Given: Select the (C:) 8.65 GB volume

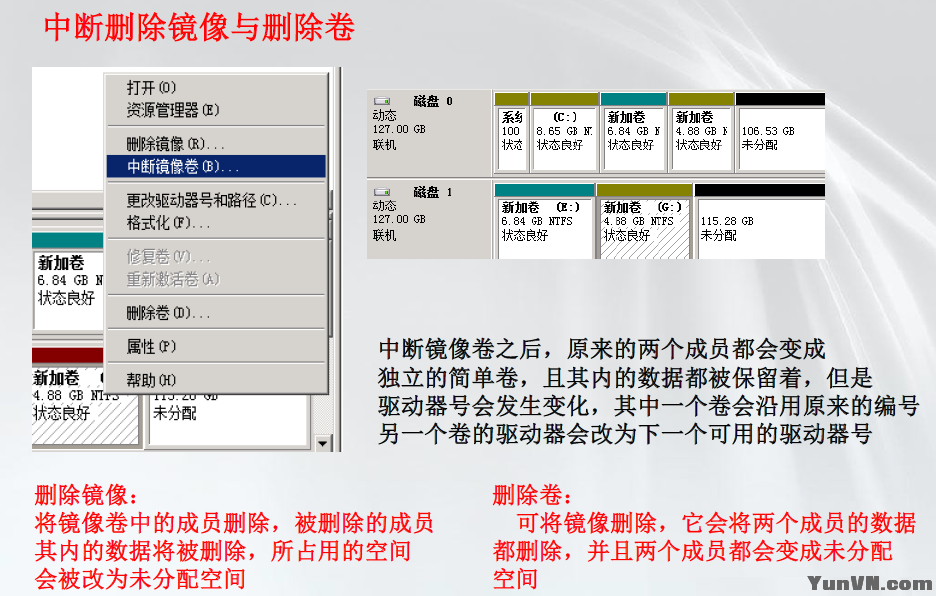Looking at the screenshot, I should click(564, 139).
